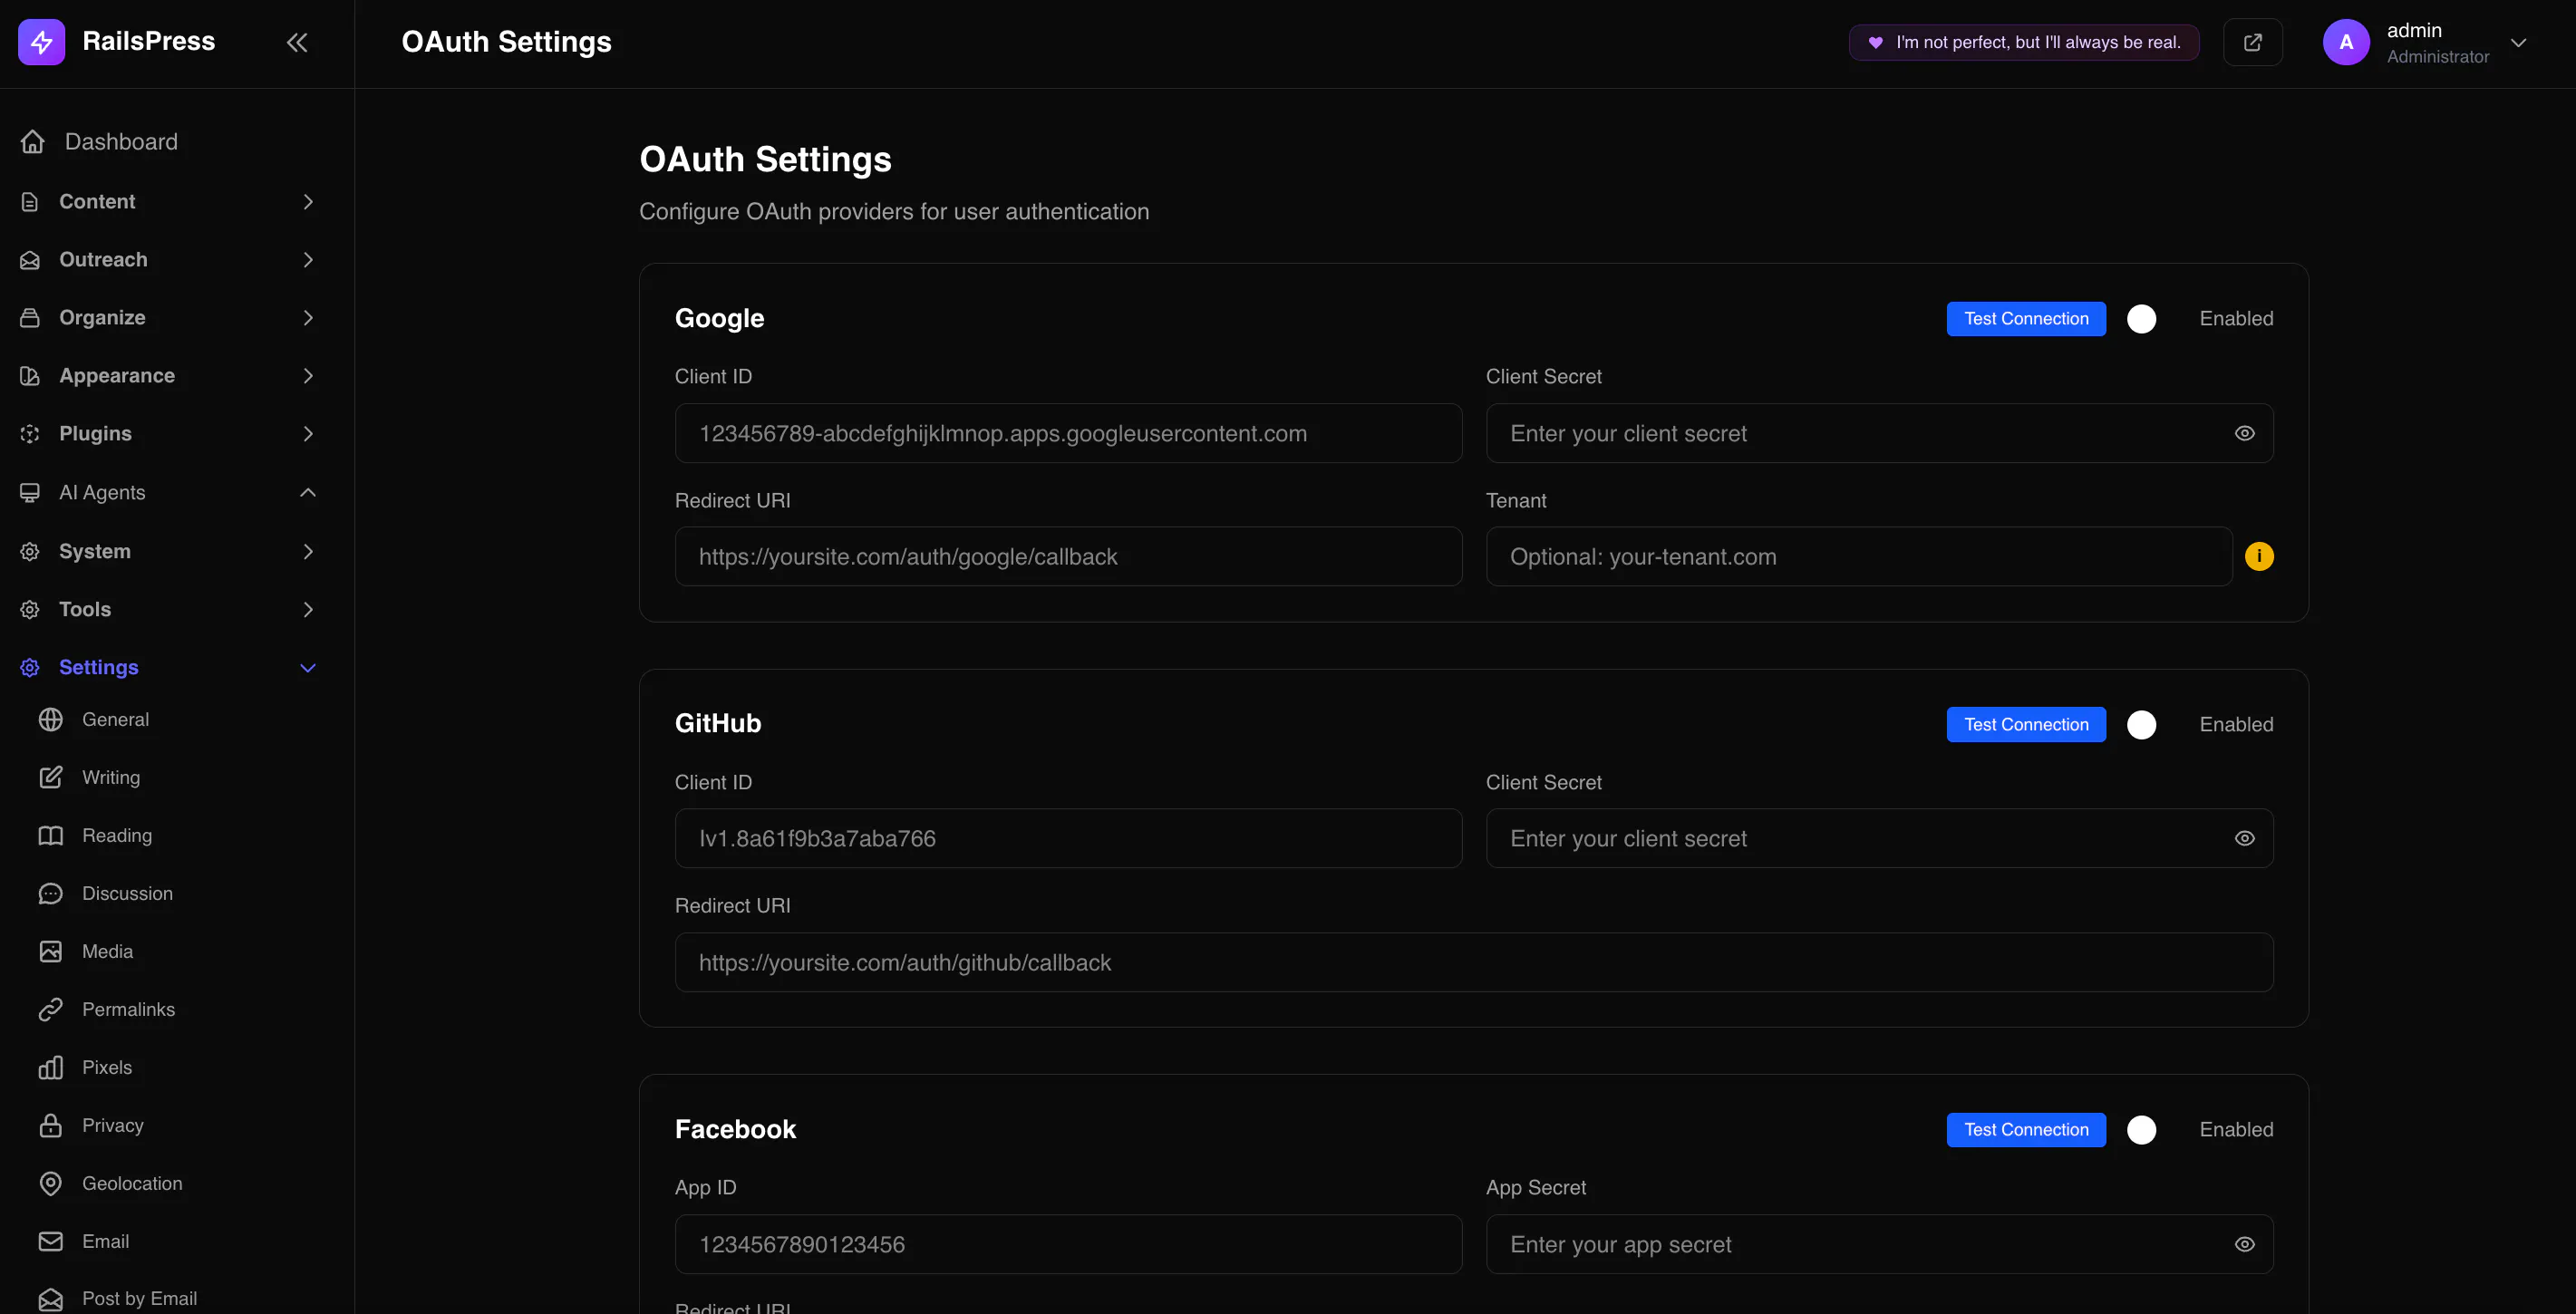
Task: Click the Geolocation pin icon
Action: 51,1184
